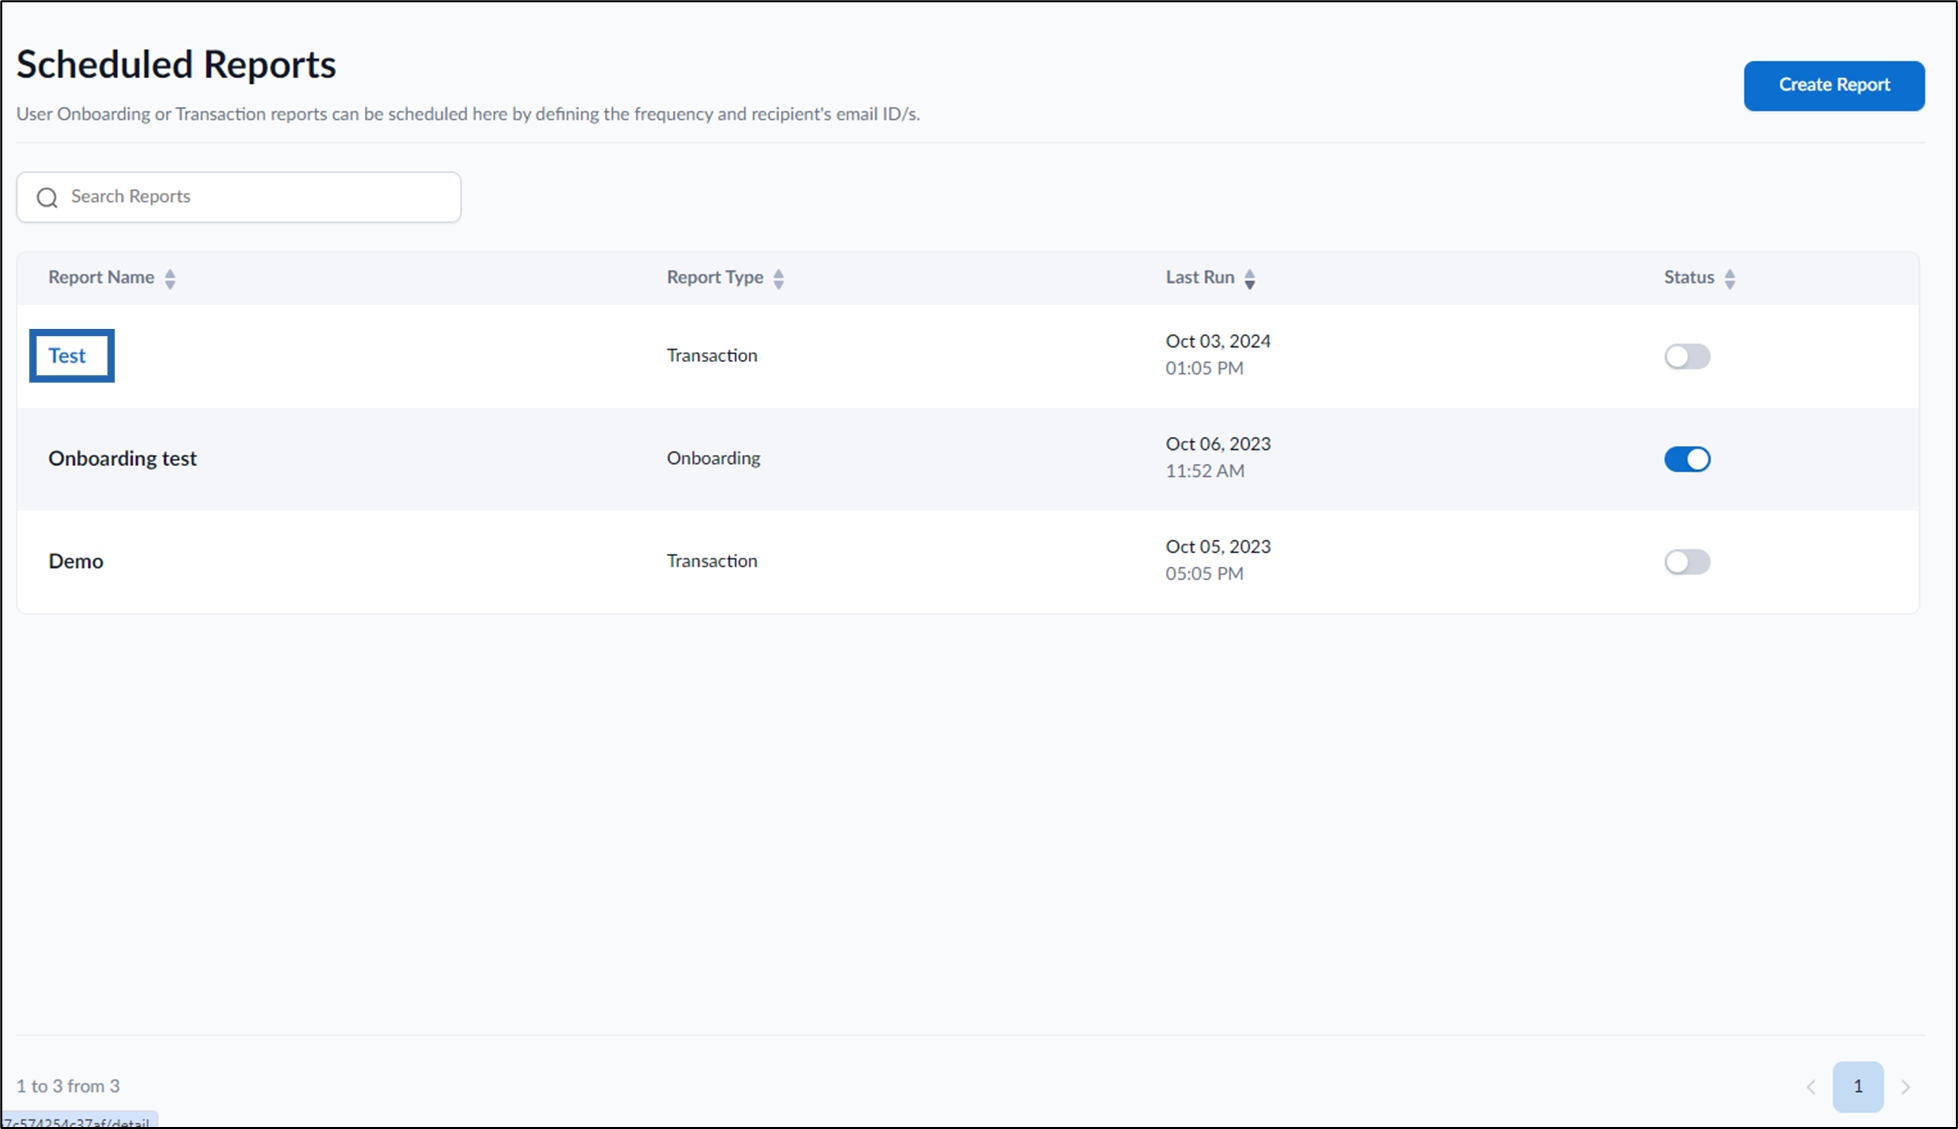
Task: Focus the Search Reports field
Action: (x=238, y=197)
